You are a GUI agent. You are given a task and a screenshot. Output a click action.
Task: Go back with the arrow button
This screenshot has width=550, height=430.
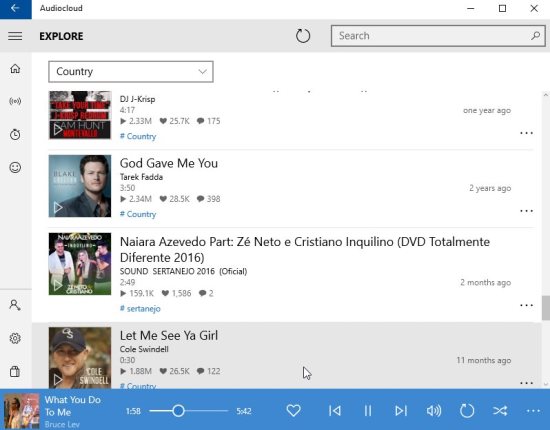click(x=15, y=8)
